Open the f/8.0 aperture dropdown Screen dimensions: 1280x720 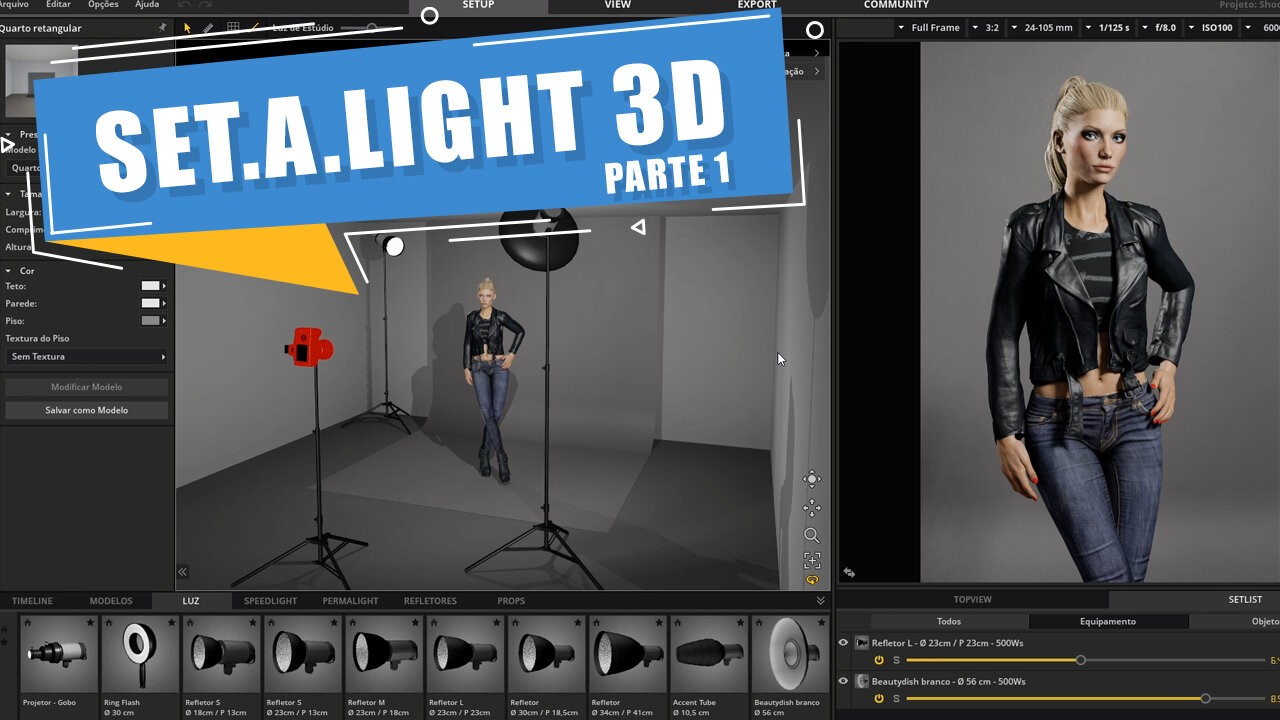[x=1160, y=28]
